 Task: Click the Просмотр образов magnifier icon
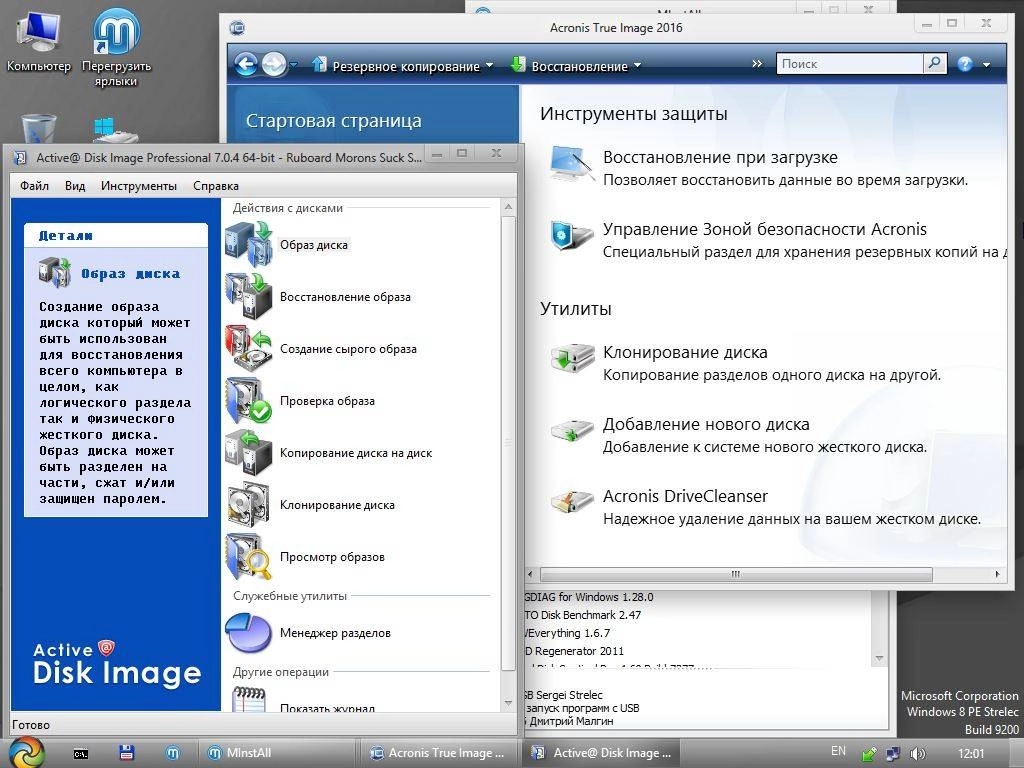tap(248, 557)
